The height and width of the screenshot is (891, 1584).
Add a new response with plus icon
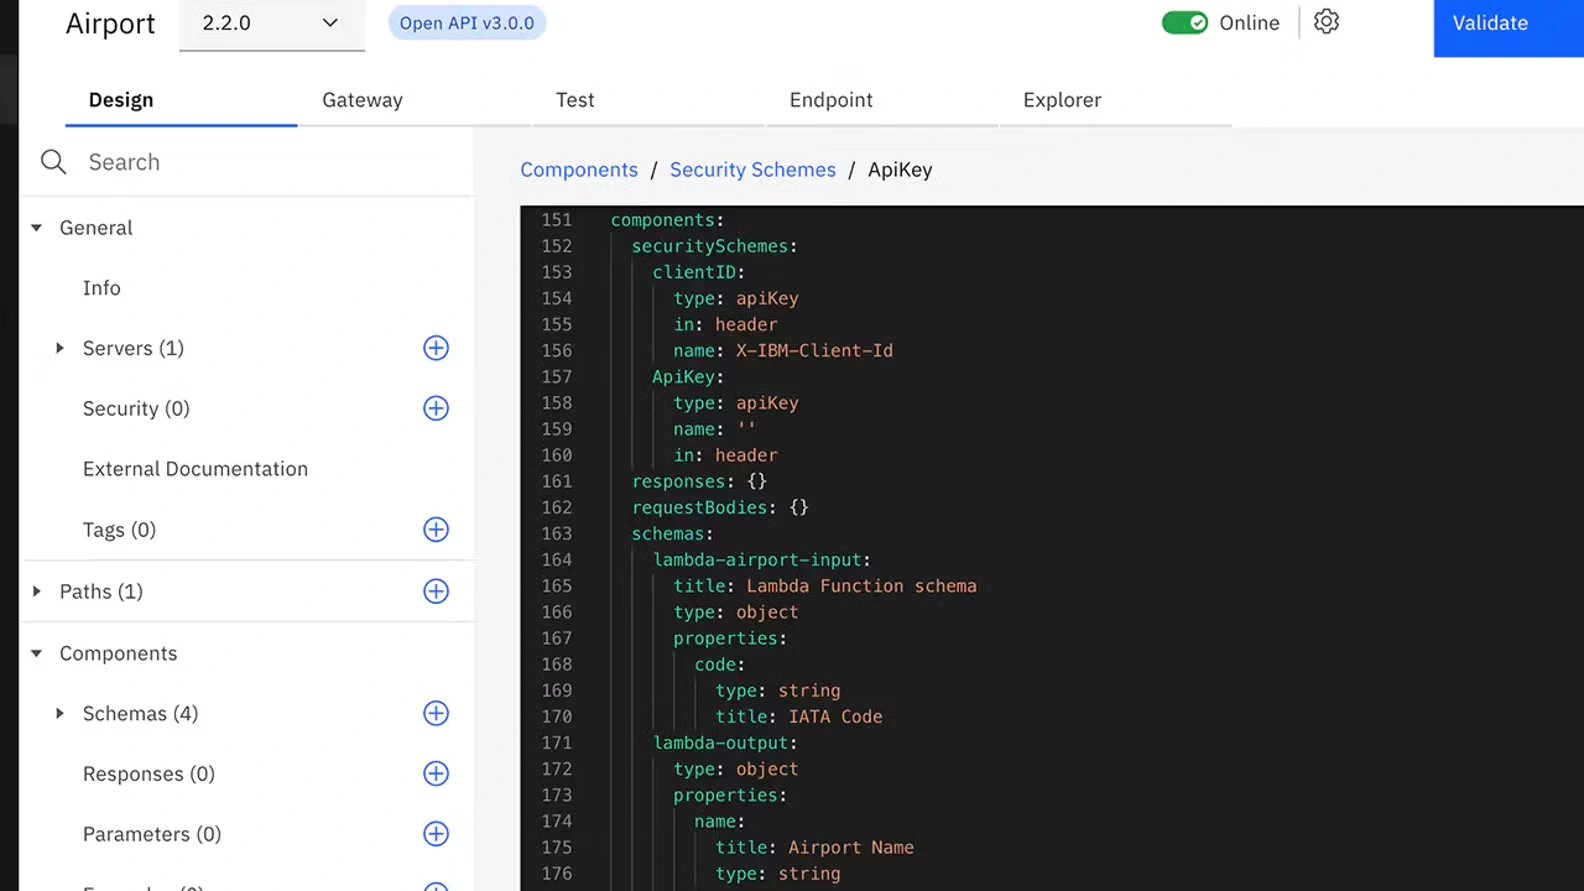point(436,774)
